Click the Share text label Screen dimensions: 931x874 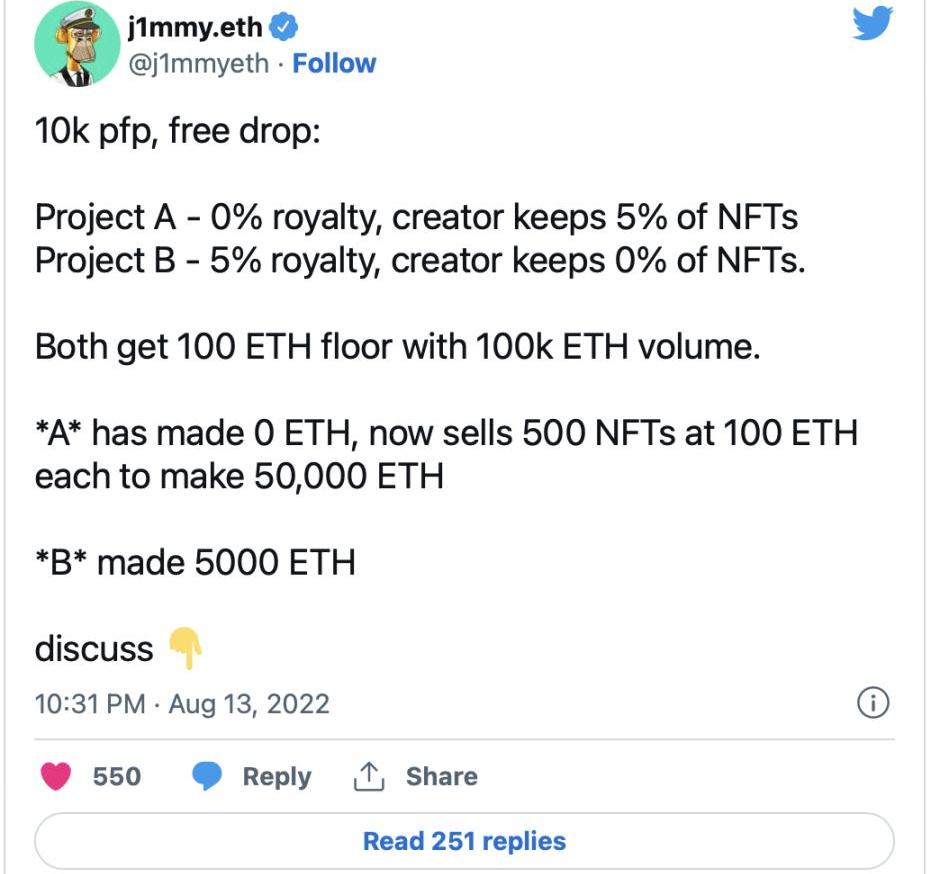pos(441,777)
